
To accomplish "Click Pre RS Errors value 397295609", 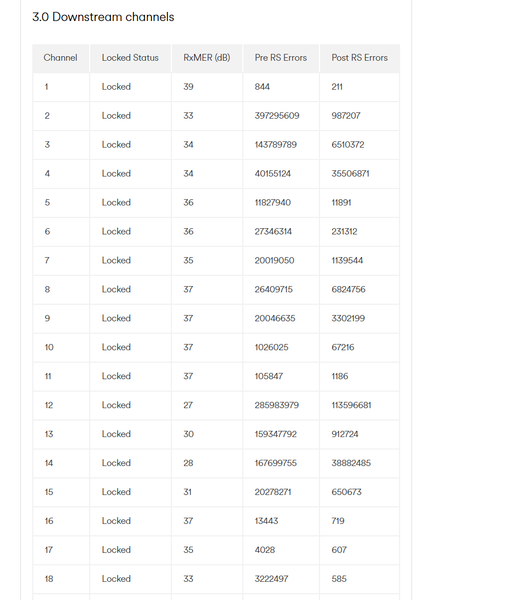I will point(277,116).
